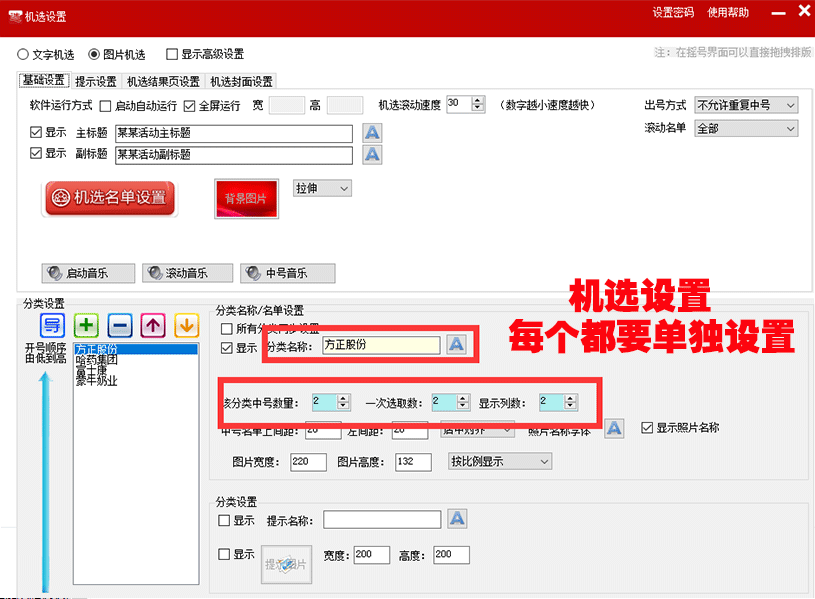Move category up with the purple arrow icon

click(153, 325)
